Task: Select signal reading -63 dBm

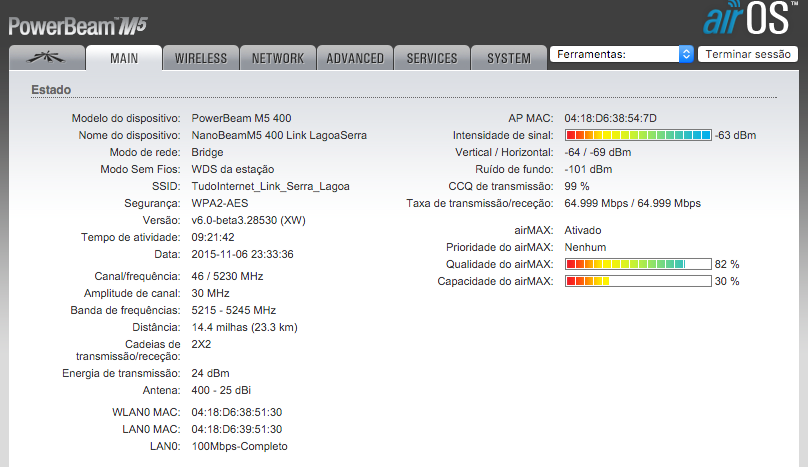Action: pyautogui.click(x=735, y=135)
